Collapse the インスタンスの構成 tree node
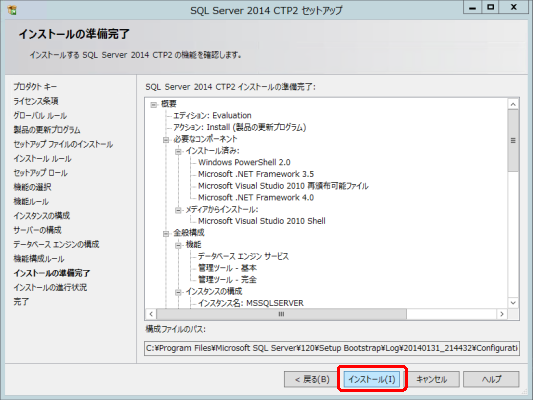This screenshot has height=400, width=533. point(178,292)
